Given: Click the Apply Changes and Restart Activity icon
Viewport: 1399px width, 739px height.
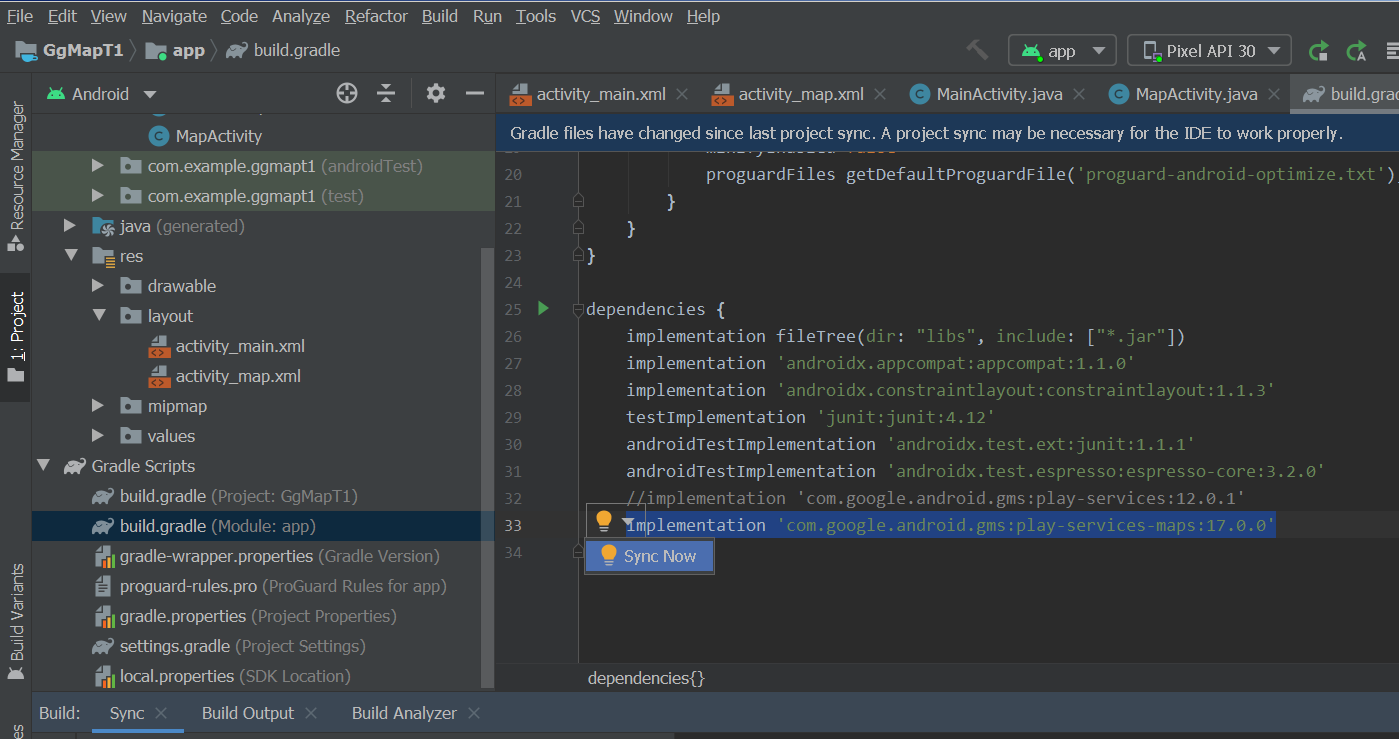Looking at the screenshot, I should coord(1319,50).
